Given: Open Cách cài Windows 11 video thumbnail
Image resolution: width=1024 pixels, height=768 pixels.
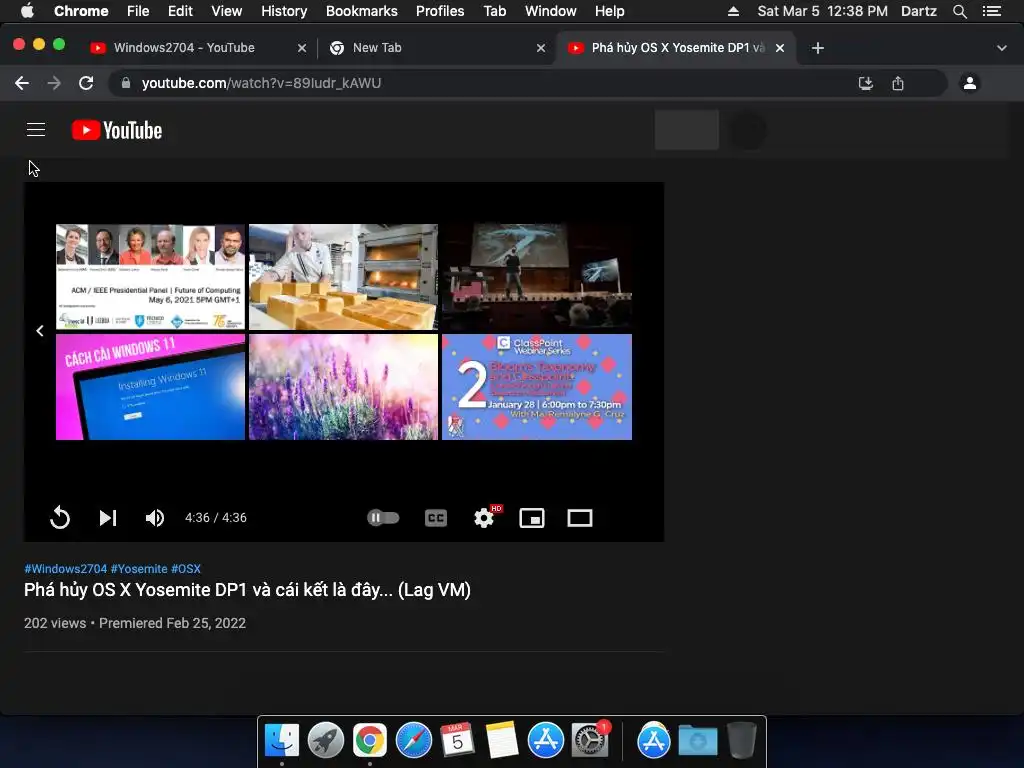Looking at the screenshot, I should coord(150,387).
